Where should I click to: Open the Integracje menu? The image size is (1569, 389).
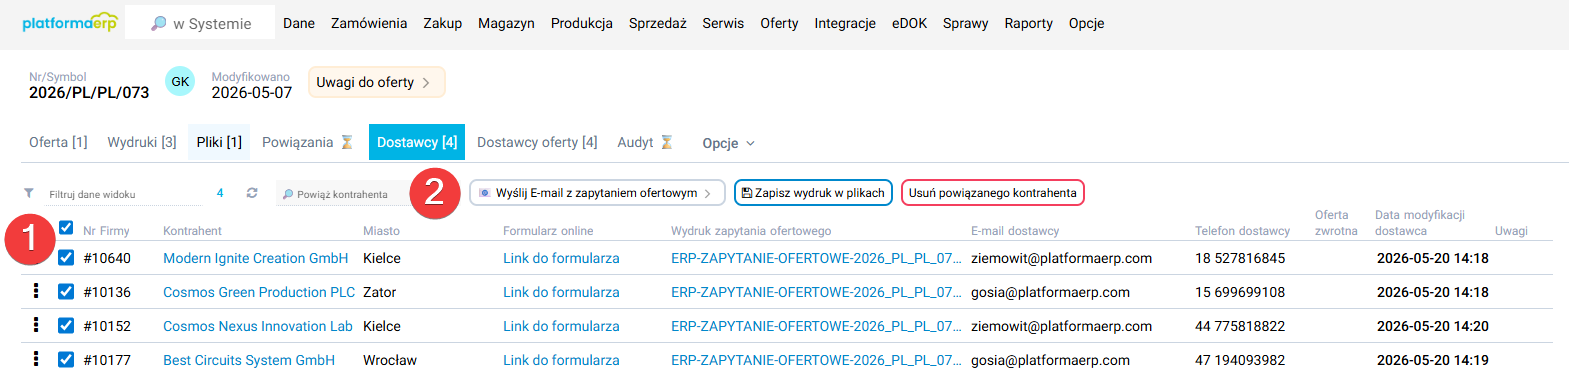click(845, 23)
